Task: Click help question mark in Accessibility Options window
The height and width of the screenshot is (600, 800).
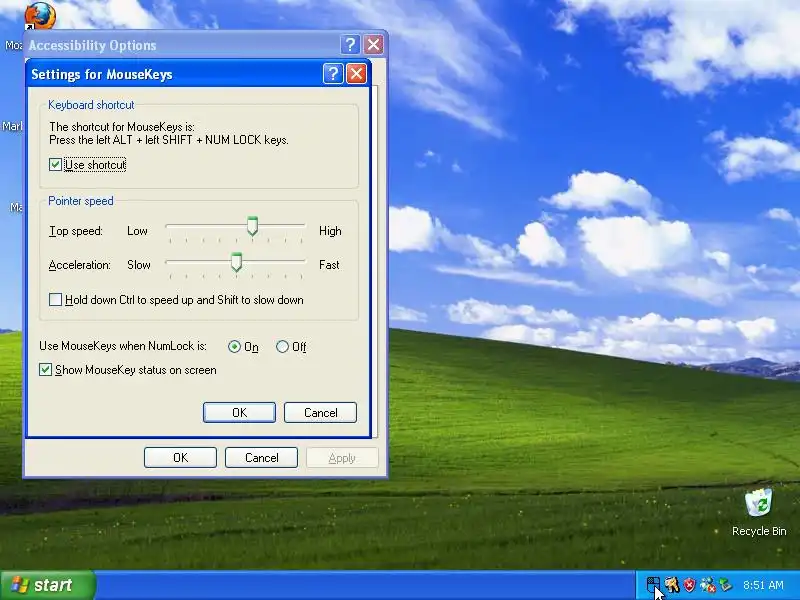Action: point(350,45)
